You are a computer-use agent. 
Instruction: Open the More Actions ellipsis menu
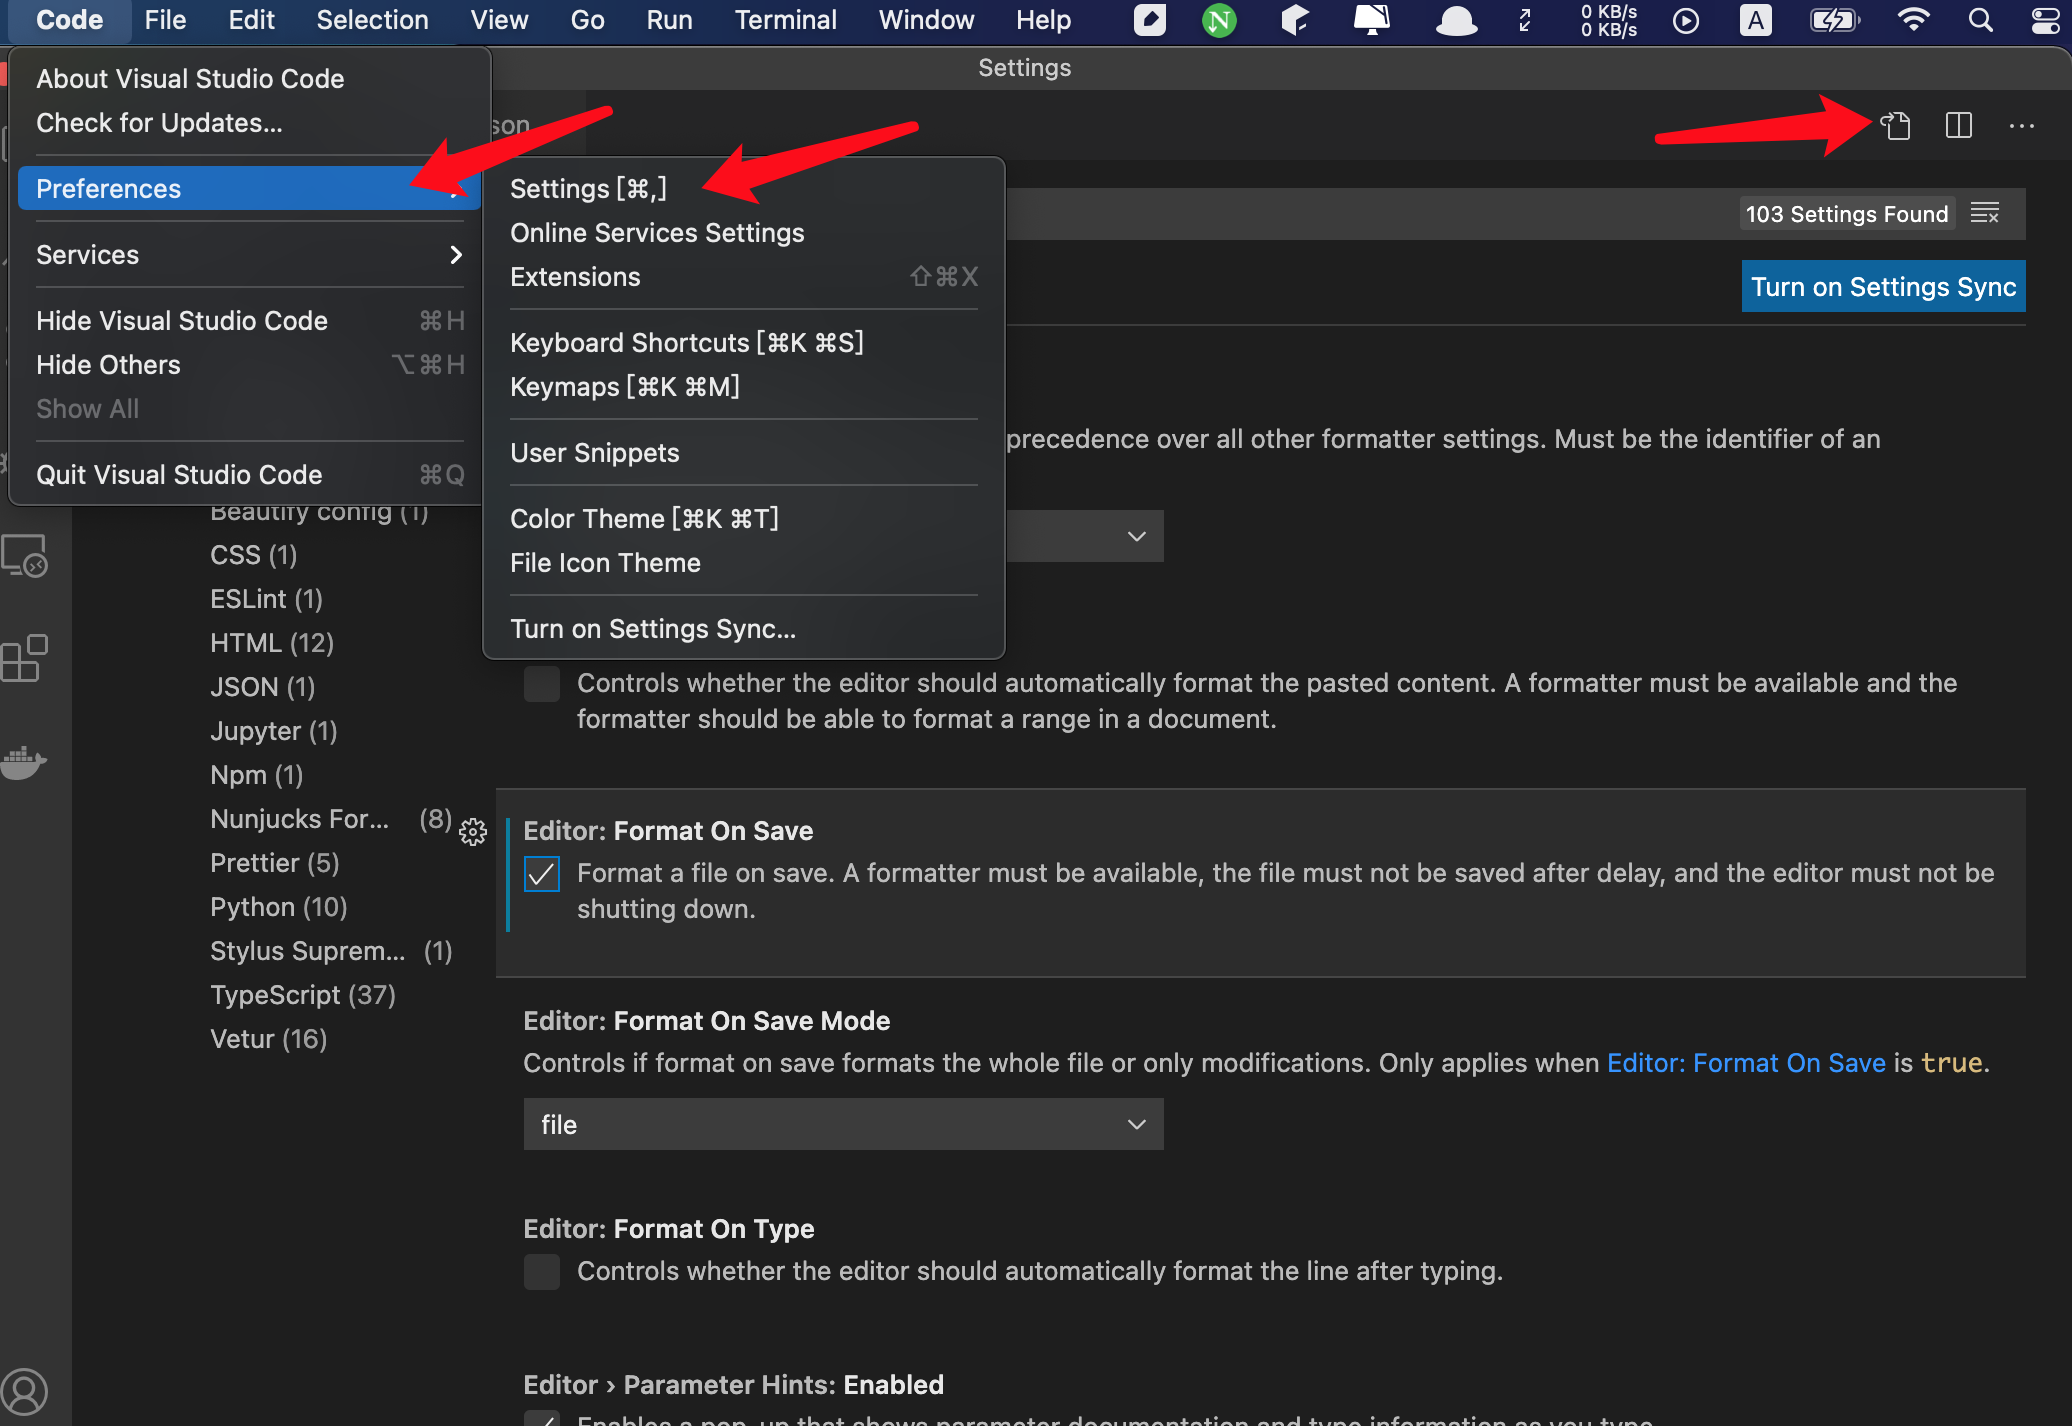tap(2021, 126)
